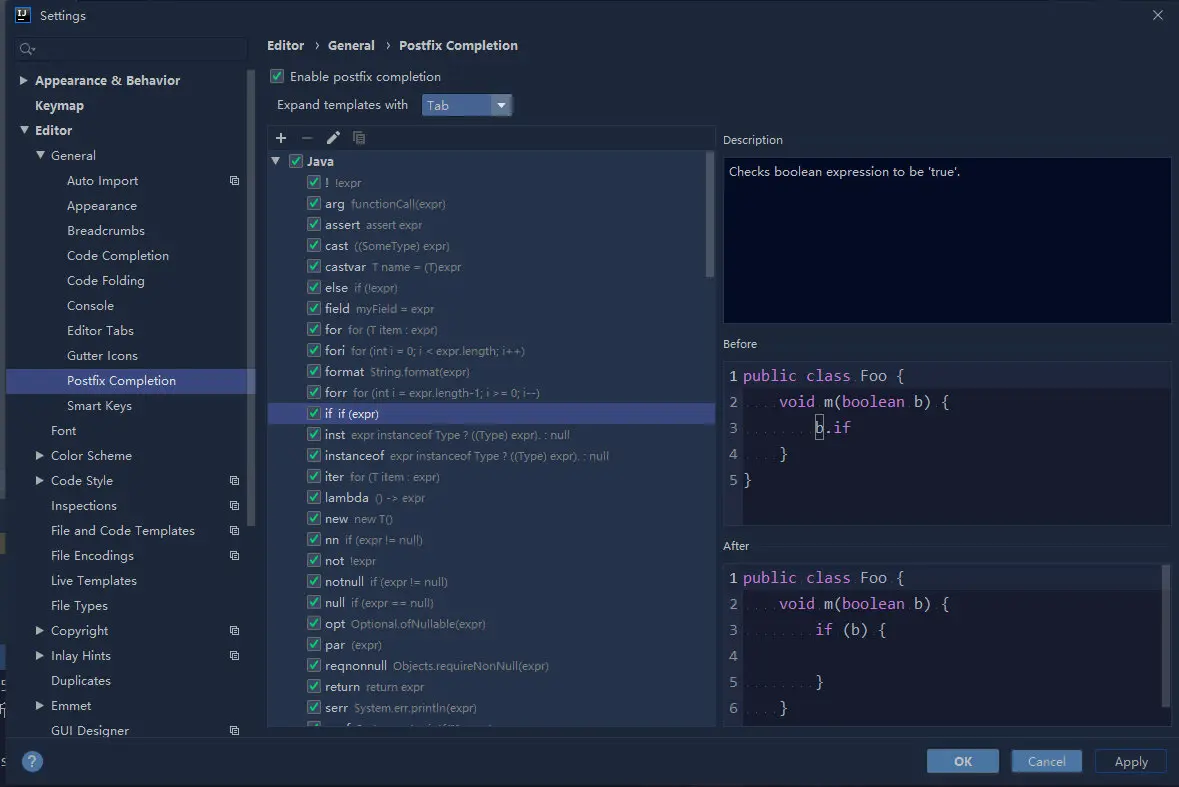Close the Settings dialog
This screenshot has height=787, width=1179.
click(1157, 15)
